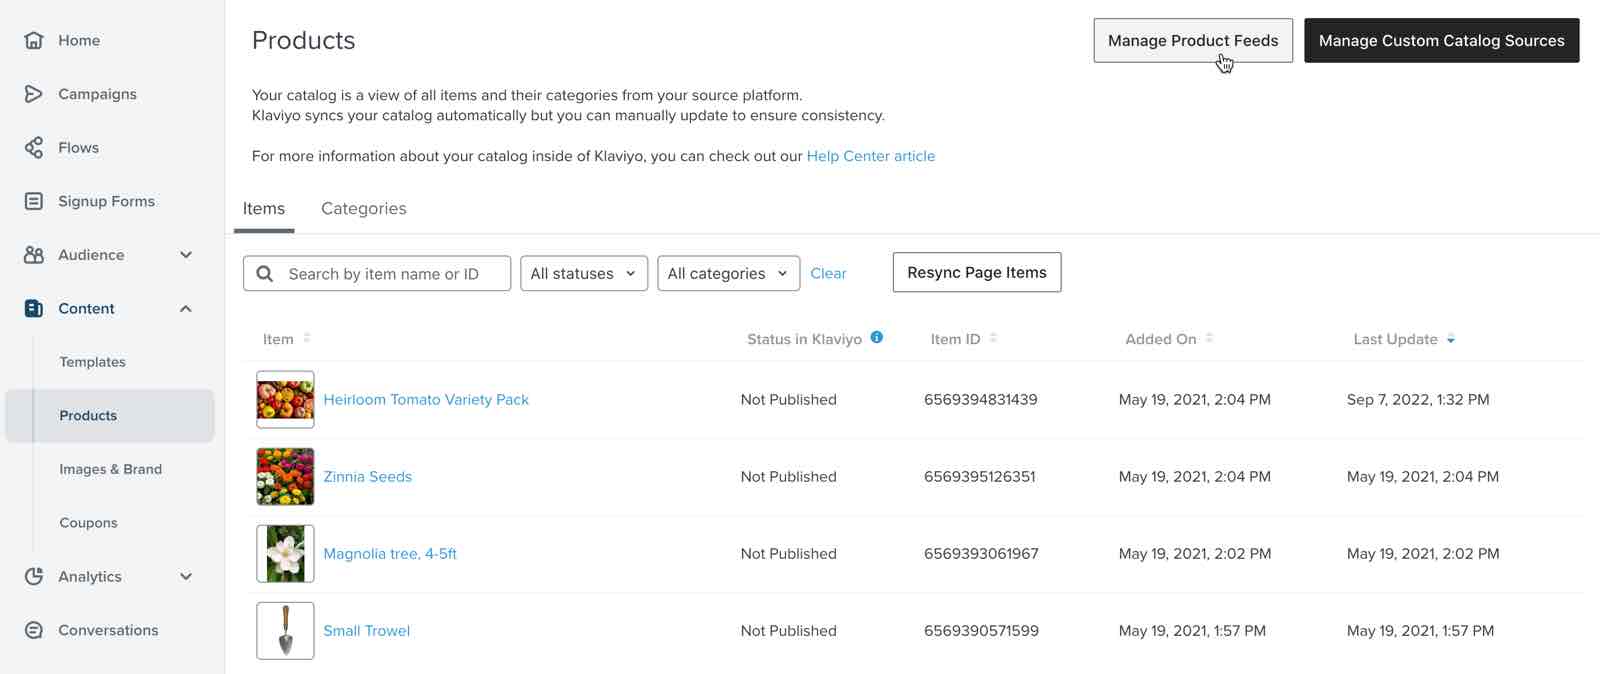Open Templates in the Content submenu
Viewport: 1600px width, 674px height.
(92, 362)
